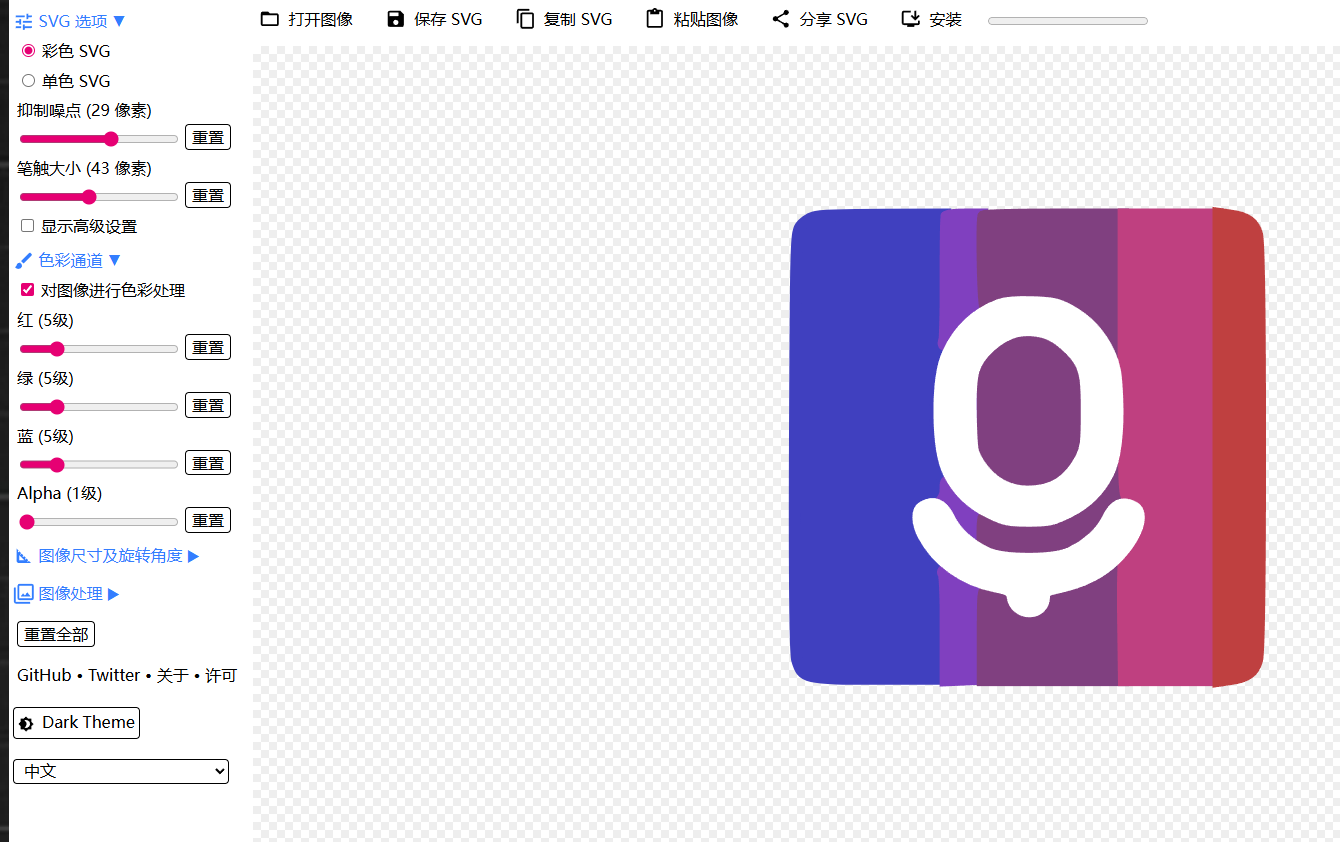
Task: Click the paintbrush icon beside 色彩通道
Action: point(24,261)
